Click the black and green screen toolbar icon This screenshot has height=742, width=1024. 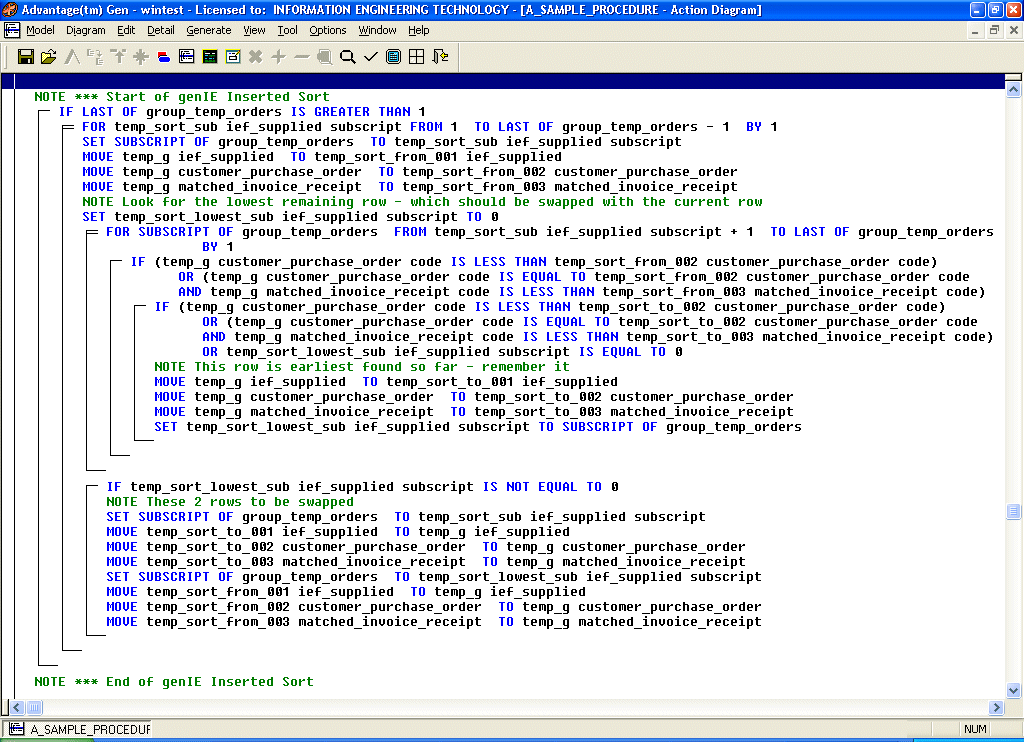pyautogui.click(x=209, y=57)
